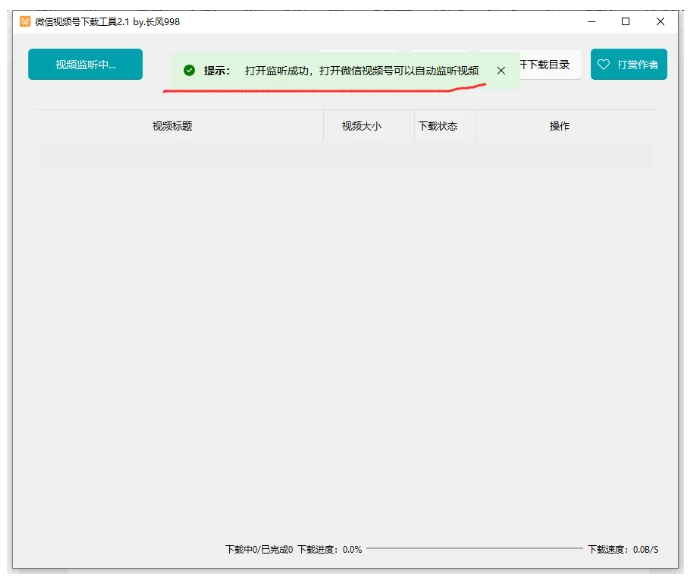
Task: Close the 微信视频号下载工具 window
Action: 660,21
